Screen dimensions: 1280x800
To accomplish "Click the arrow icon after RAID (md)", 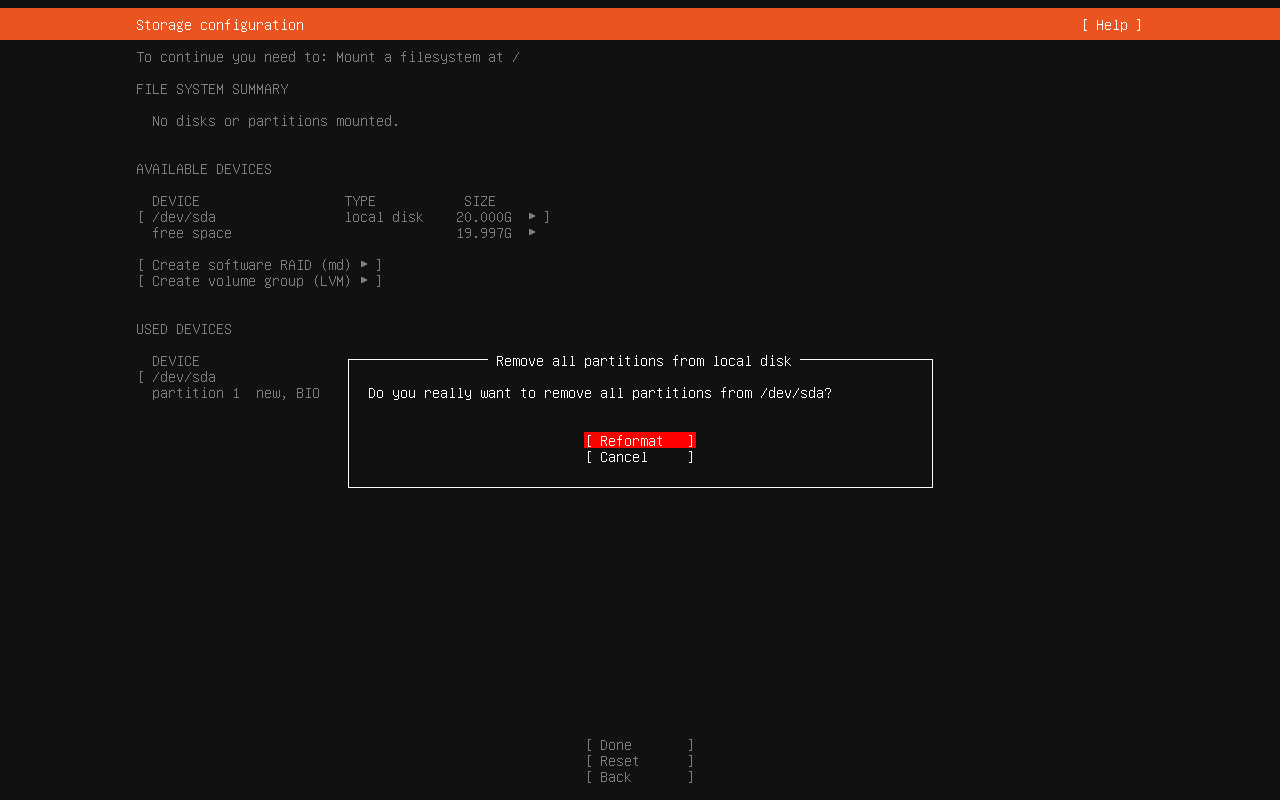I will pos(364,264).
